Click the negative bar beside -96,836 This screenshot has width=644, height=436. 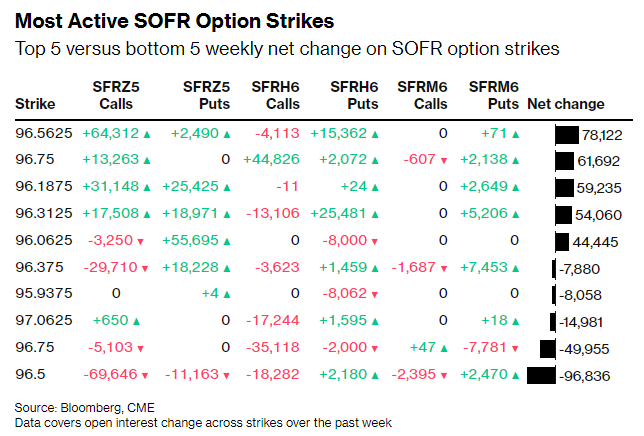click(540, 375)
